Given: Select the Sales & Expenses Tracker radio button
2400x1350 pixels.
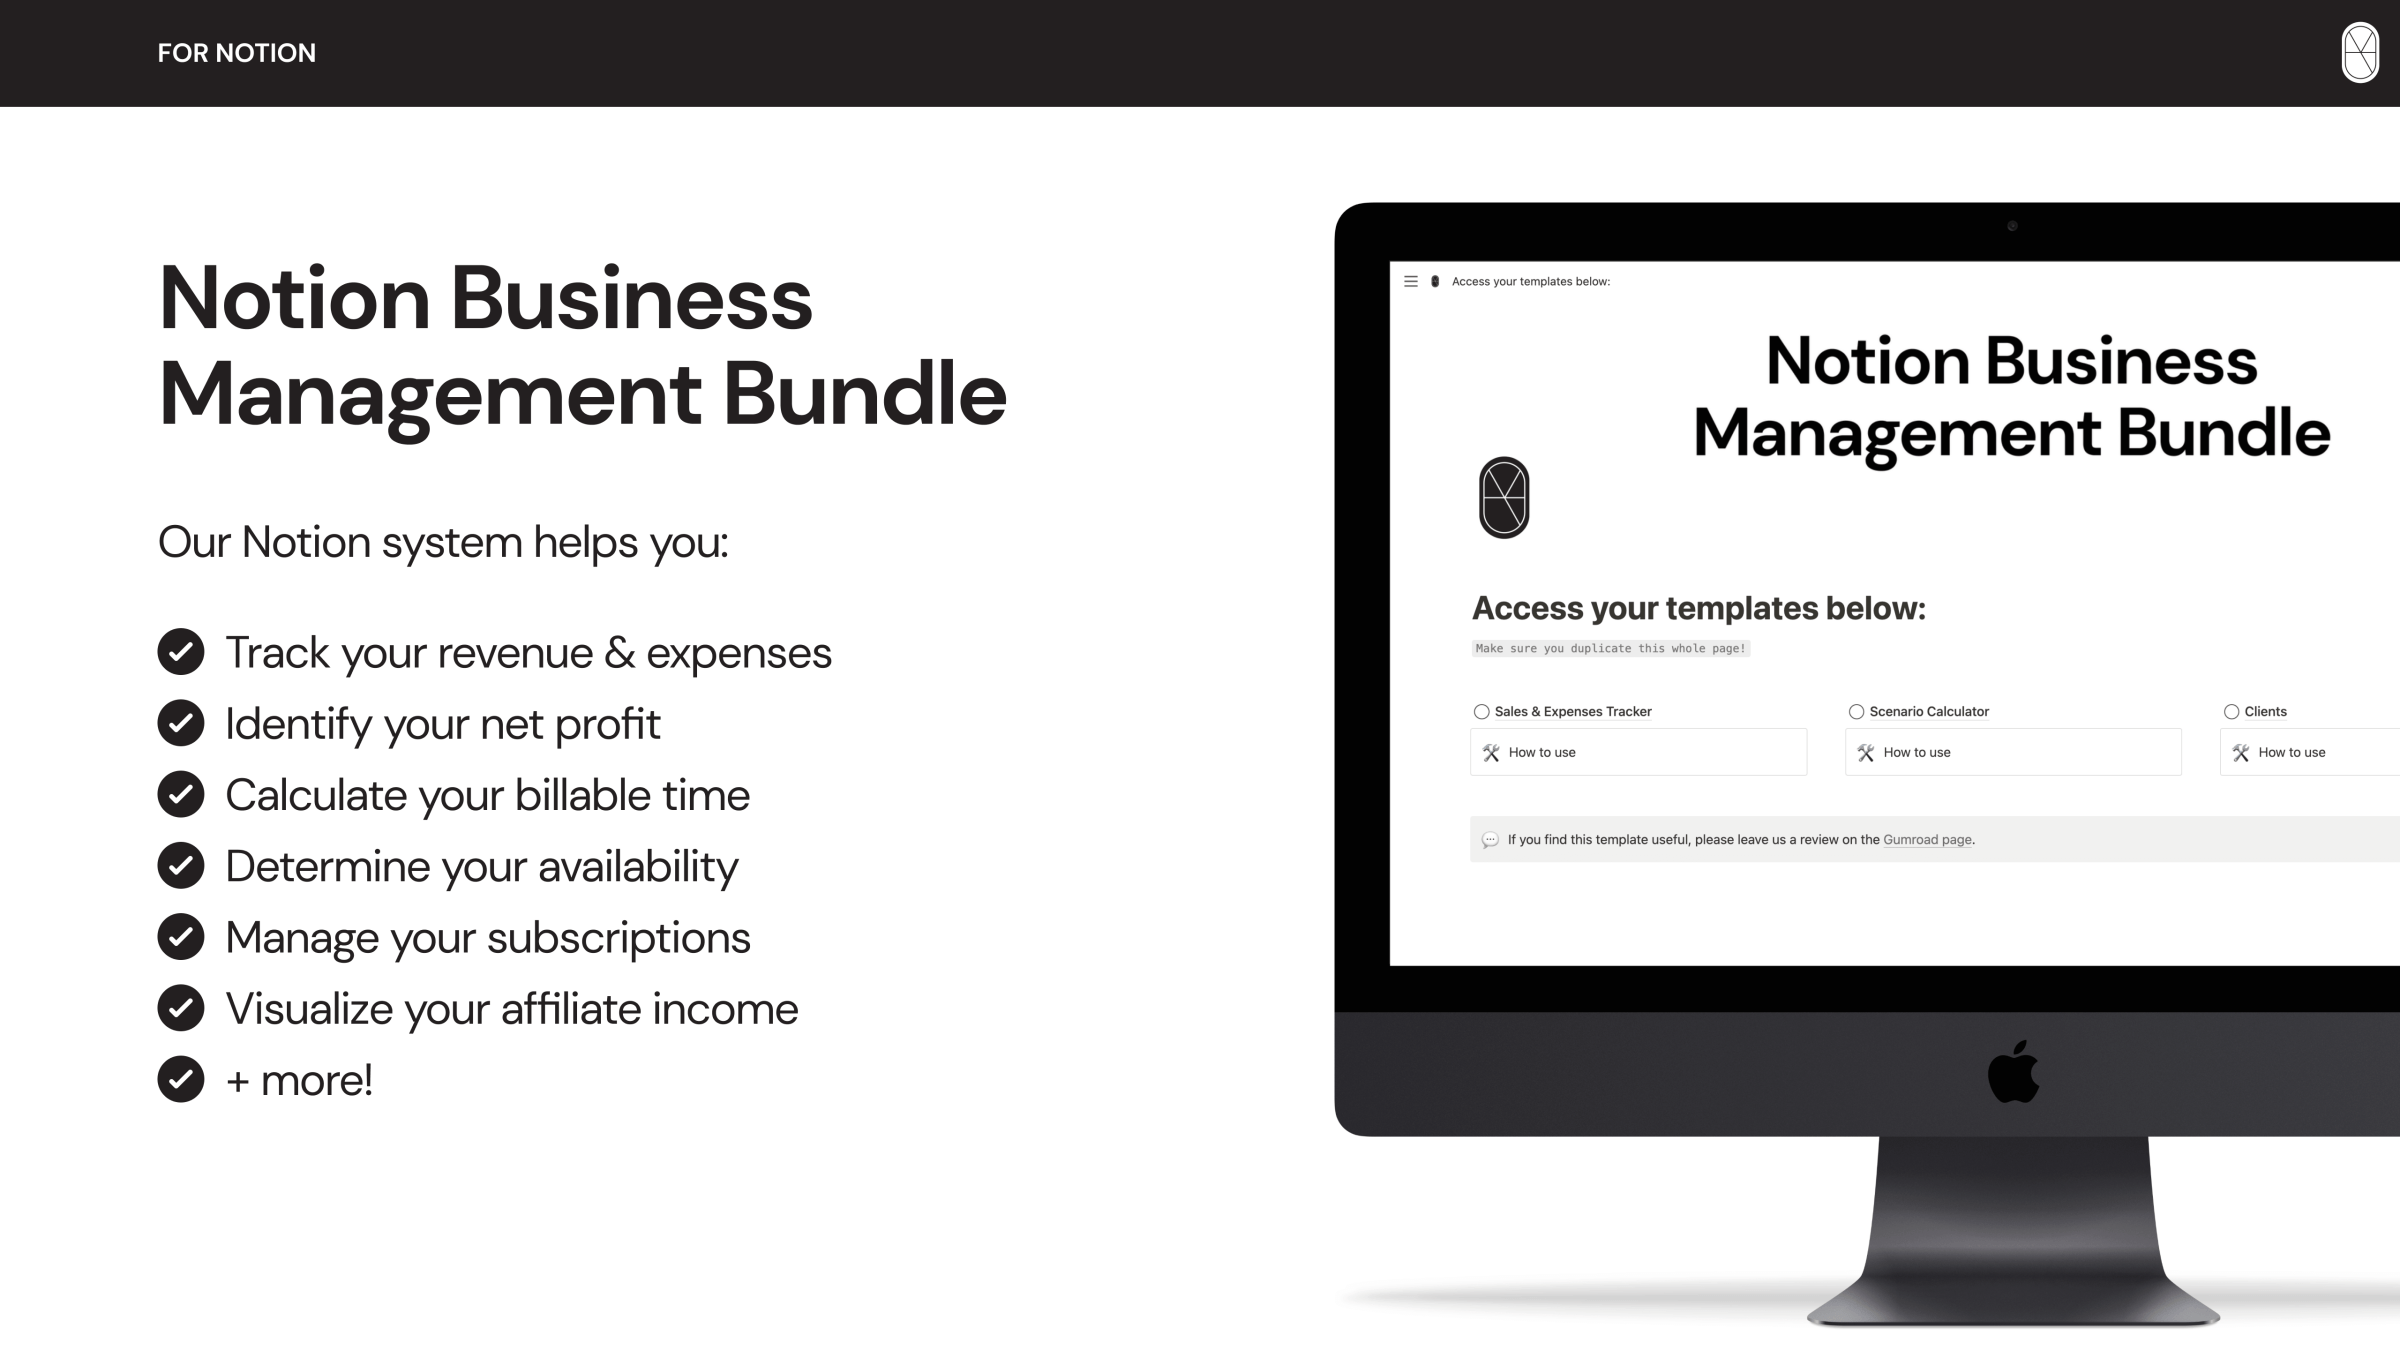Looking at the screenshot, I should coord(1480,710).
